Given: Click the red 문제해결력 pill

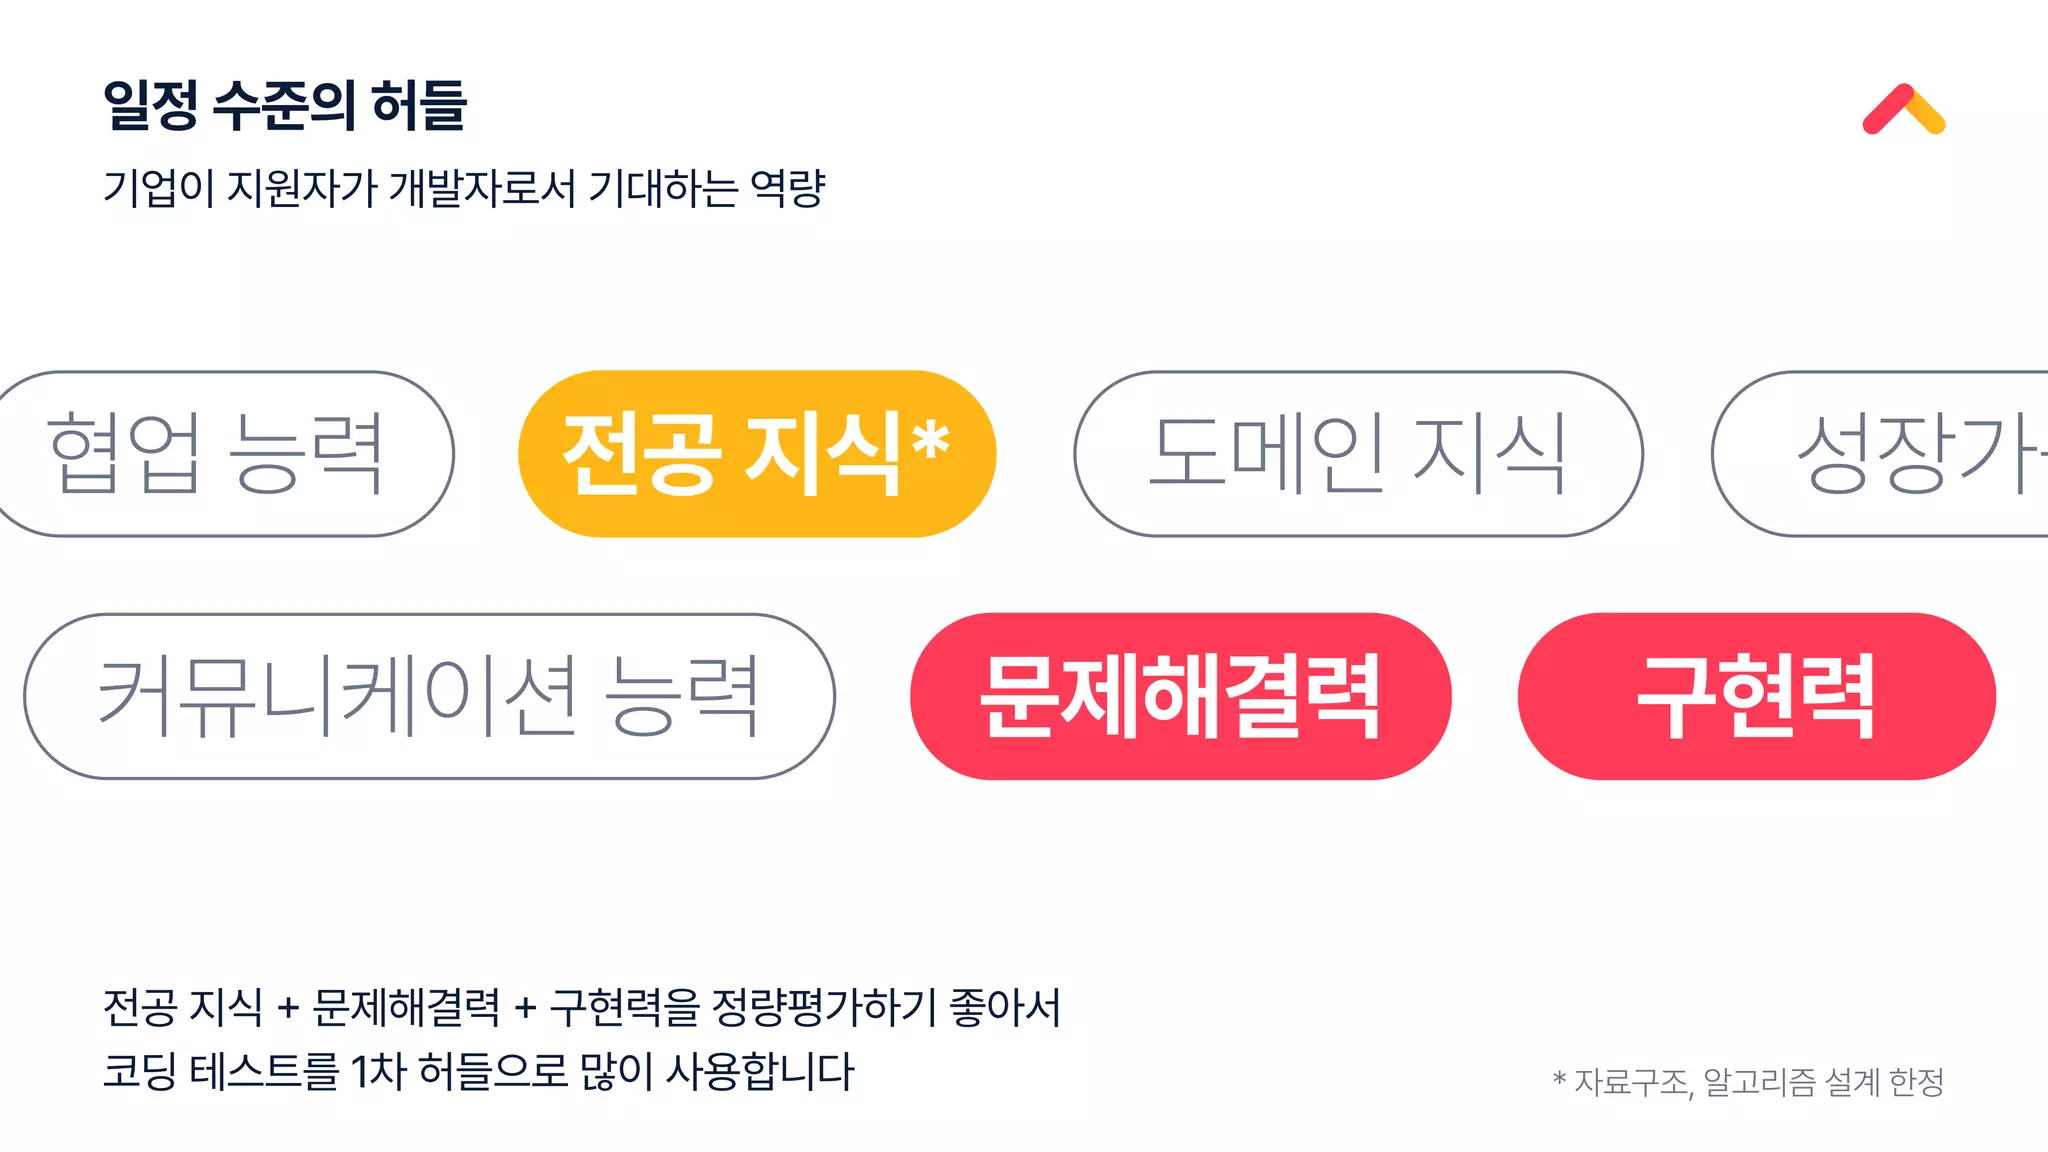Looking at the screenshot, I should pyautogui.click(x=1180, y=696).
